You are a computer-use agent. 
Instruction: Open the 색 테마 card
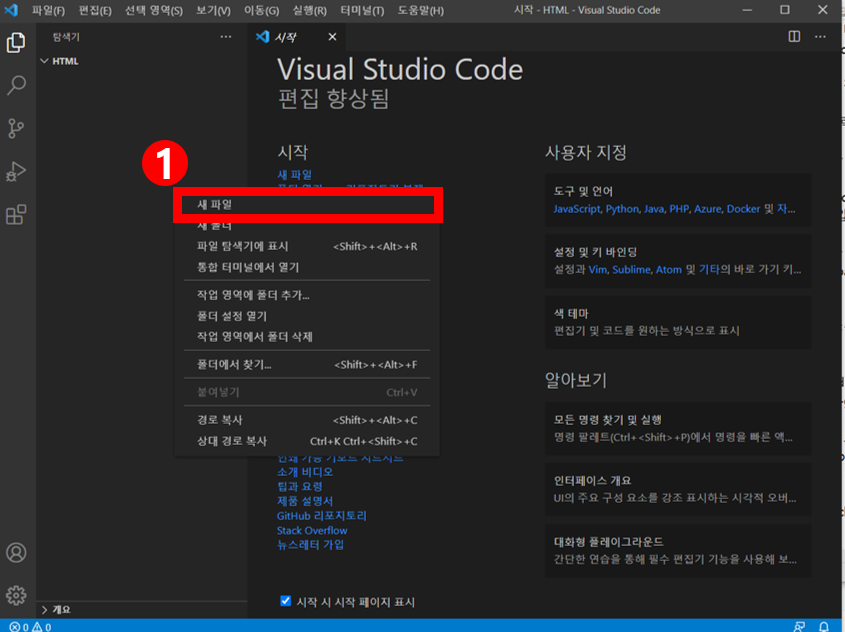tap(678, 322)
